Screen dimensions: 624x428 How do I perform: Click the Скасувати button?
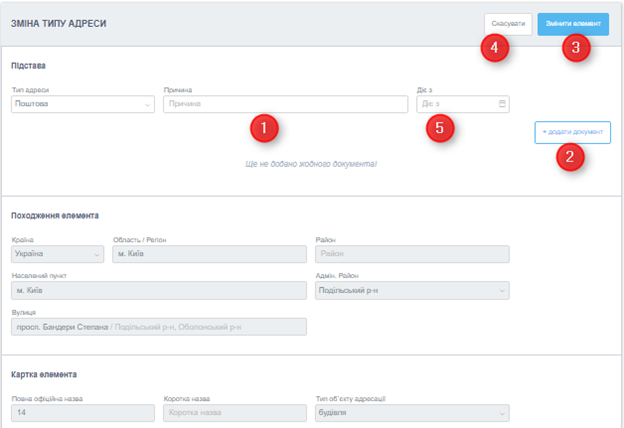click(x=507, y=24)
